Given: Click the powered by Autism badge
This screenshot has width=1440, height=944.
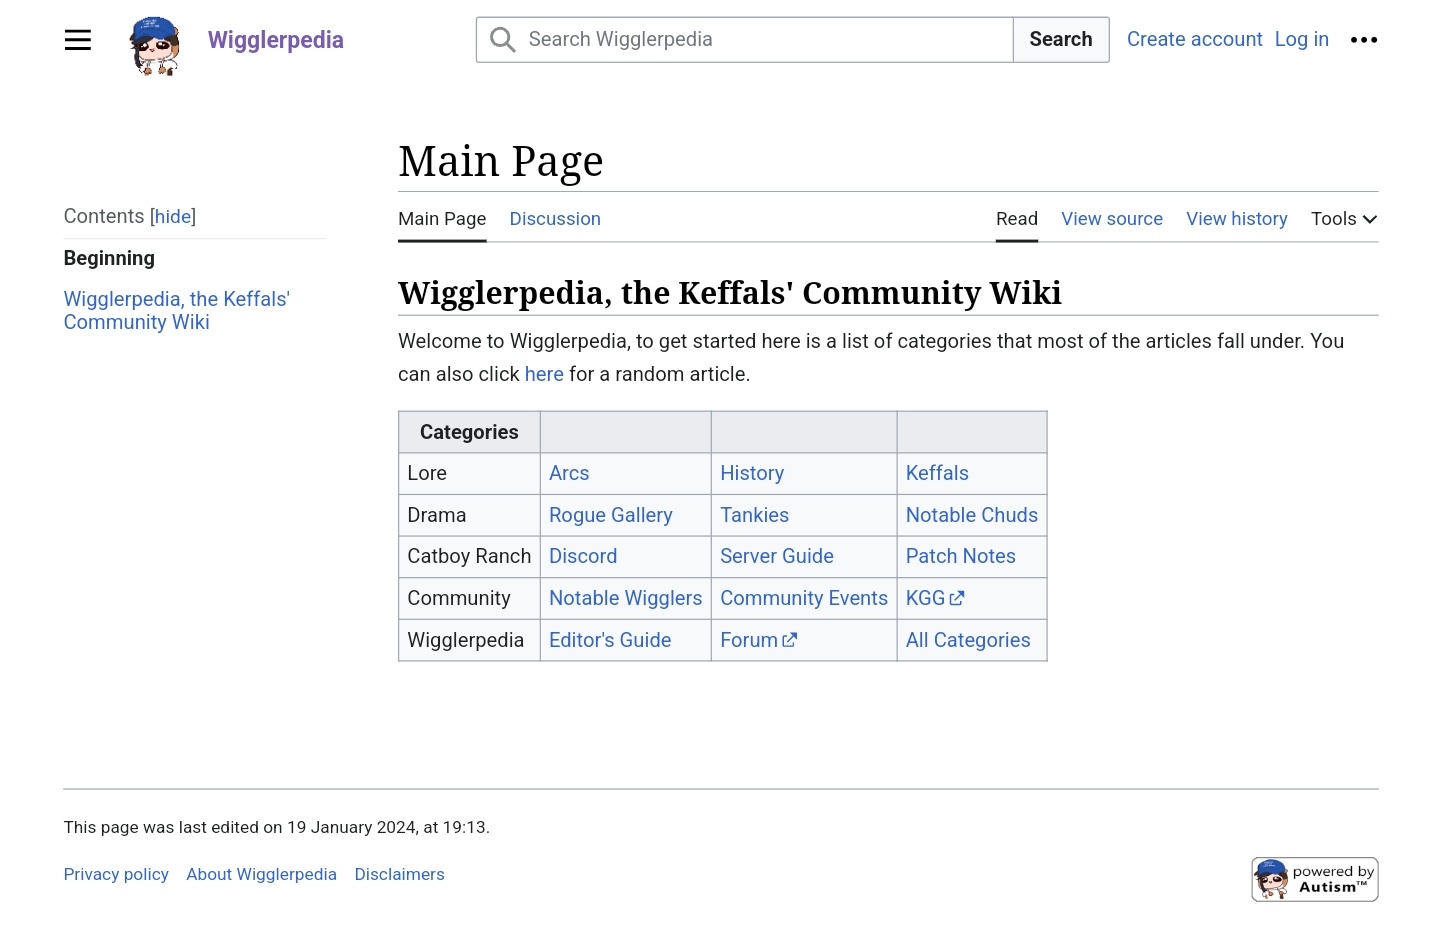Looking at the screenshot, I should click(x=1315, y=879).
